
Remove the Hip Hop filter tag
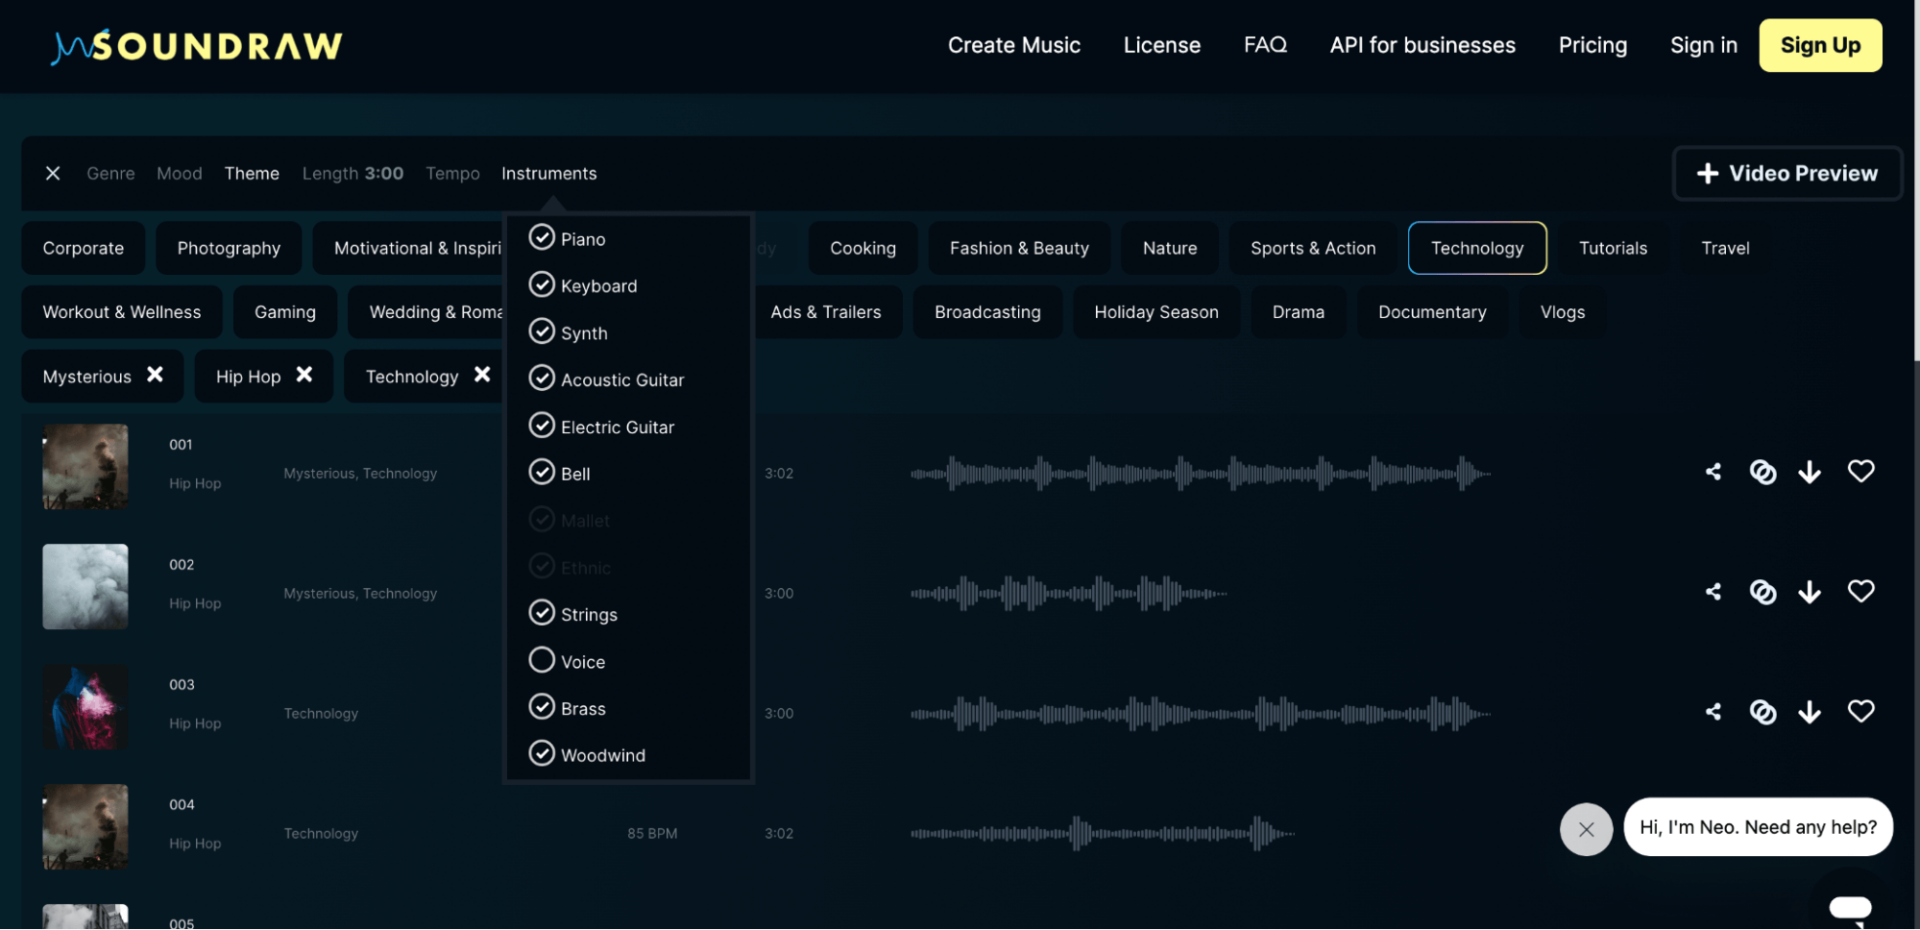304,375
